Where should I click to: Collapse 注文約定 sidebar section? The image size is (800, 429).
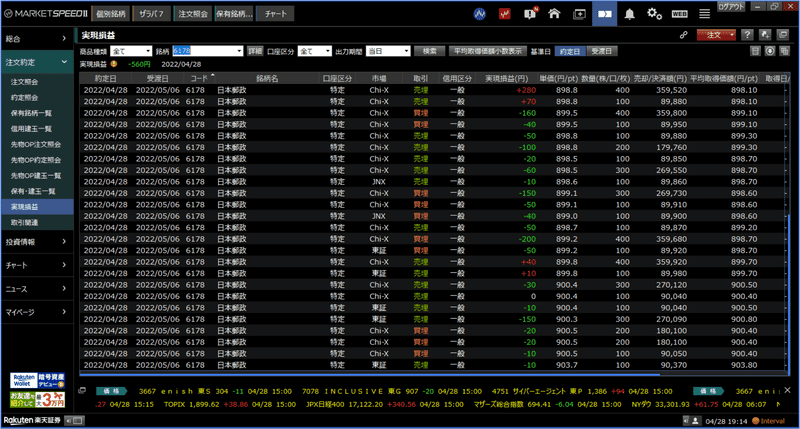(37, 62)
